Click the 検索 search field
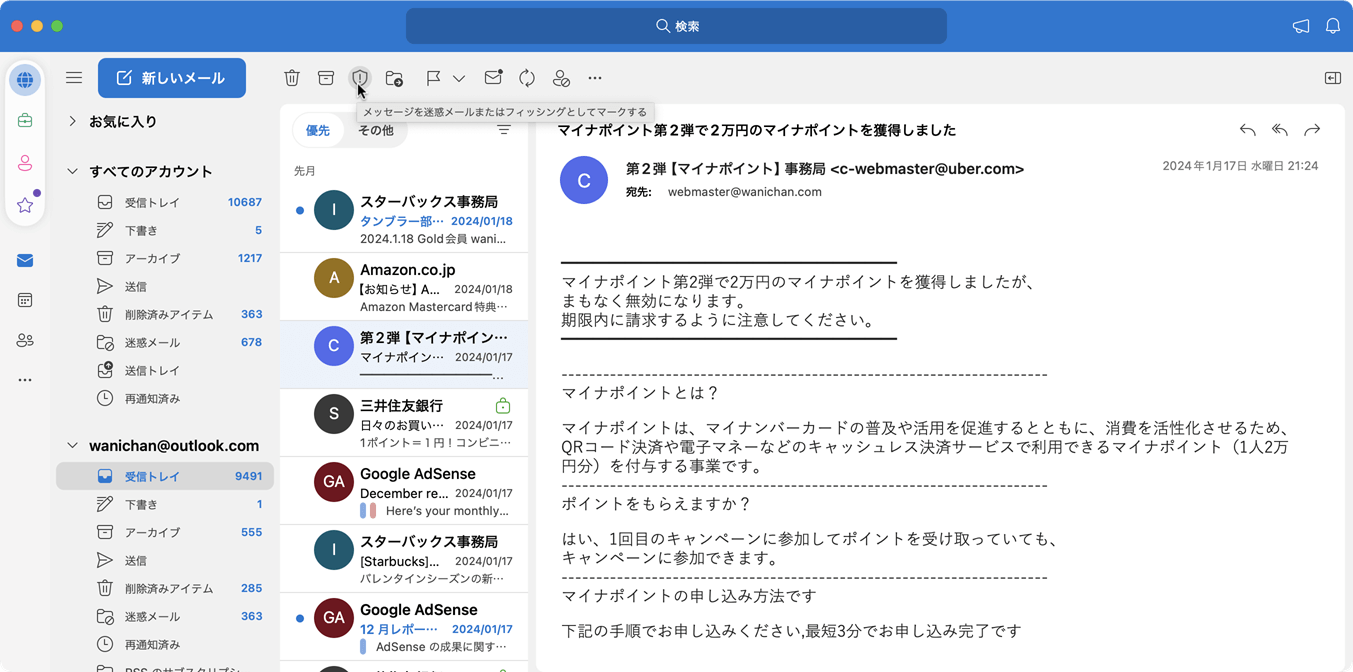1353x672 pixels. click(676, 26)
